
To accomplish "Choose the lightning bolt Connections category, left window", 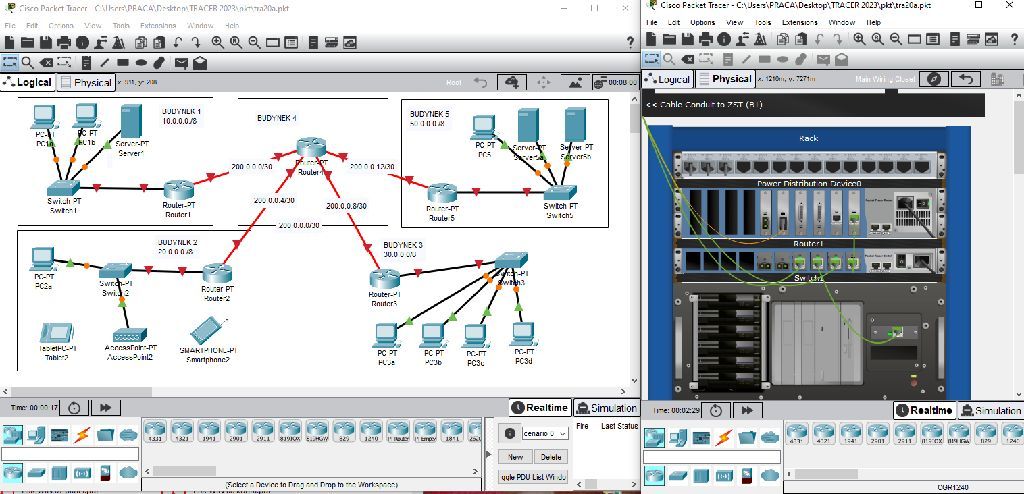I will pyautogui.click(x=82, y=435).
